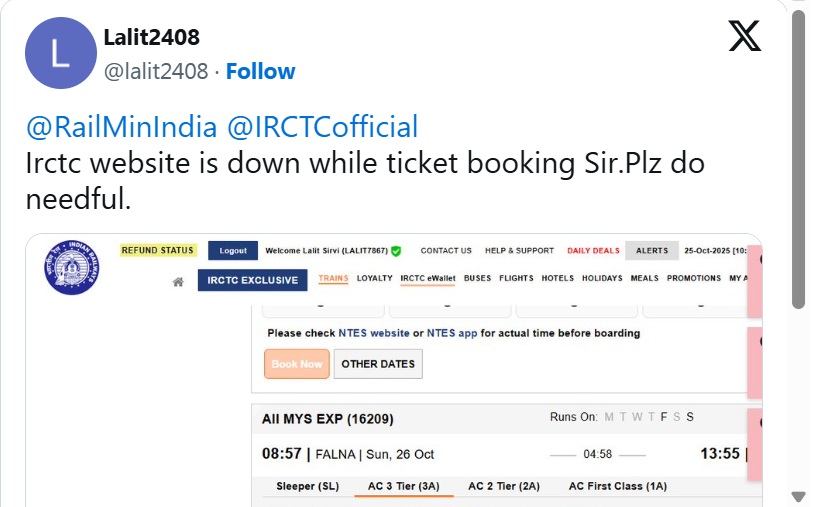Follow the @lalit2408 account
Image resolution: width=814 pixels, height=507 pixels.
click(x=260, y=71)
